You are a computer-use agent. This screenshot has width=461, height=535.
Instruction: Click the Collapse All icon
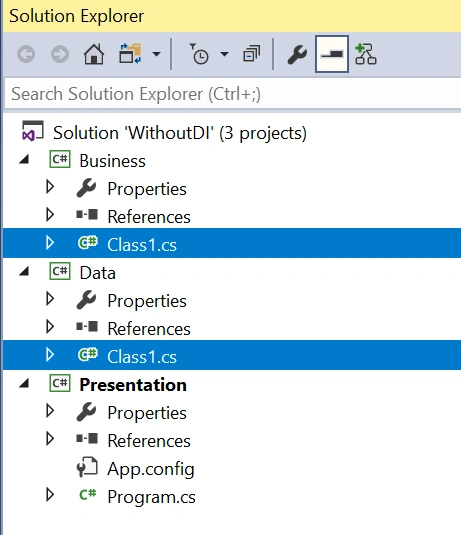(251, 54)
